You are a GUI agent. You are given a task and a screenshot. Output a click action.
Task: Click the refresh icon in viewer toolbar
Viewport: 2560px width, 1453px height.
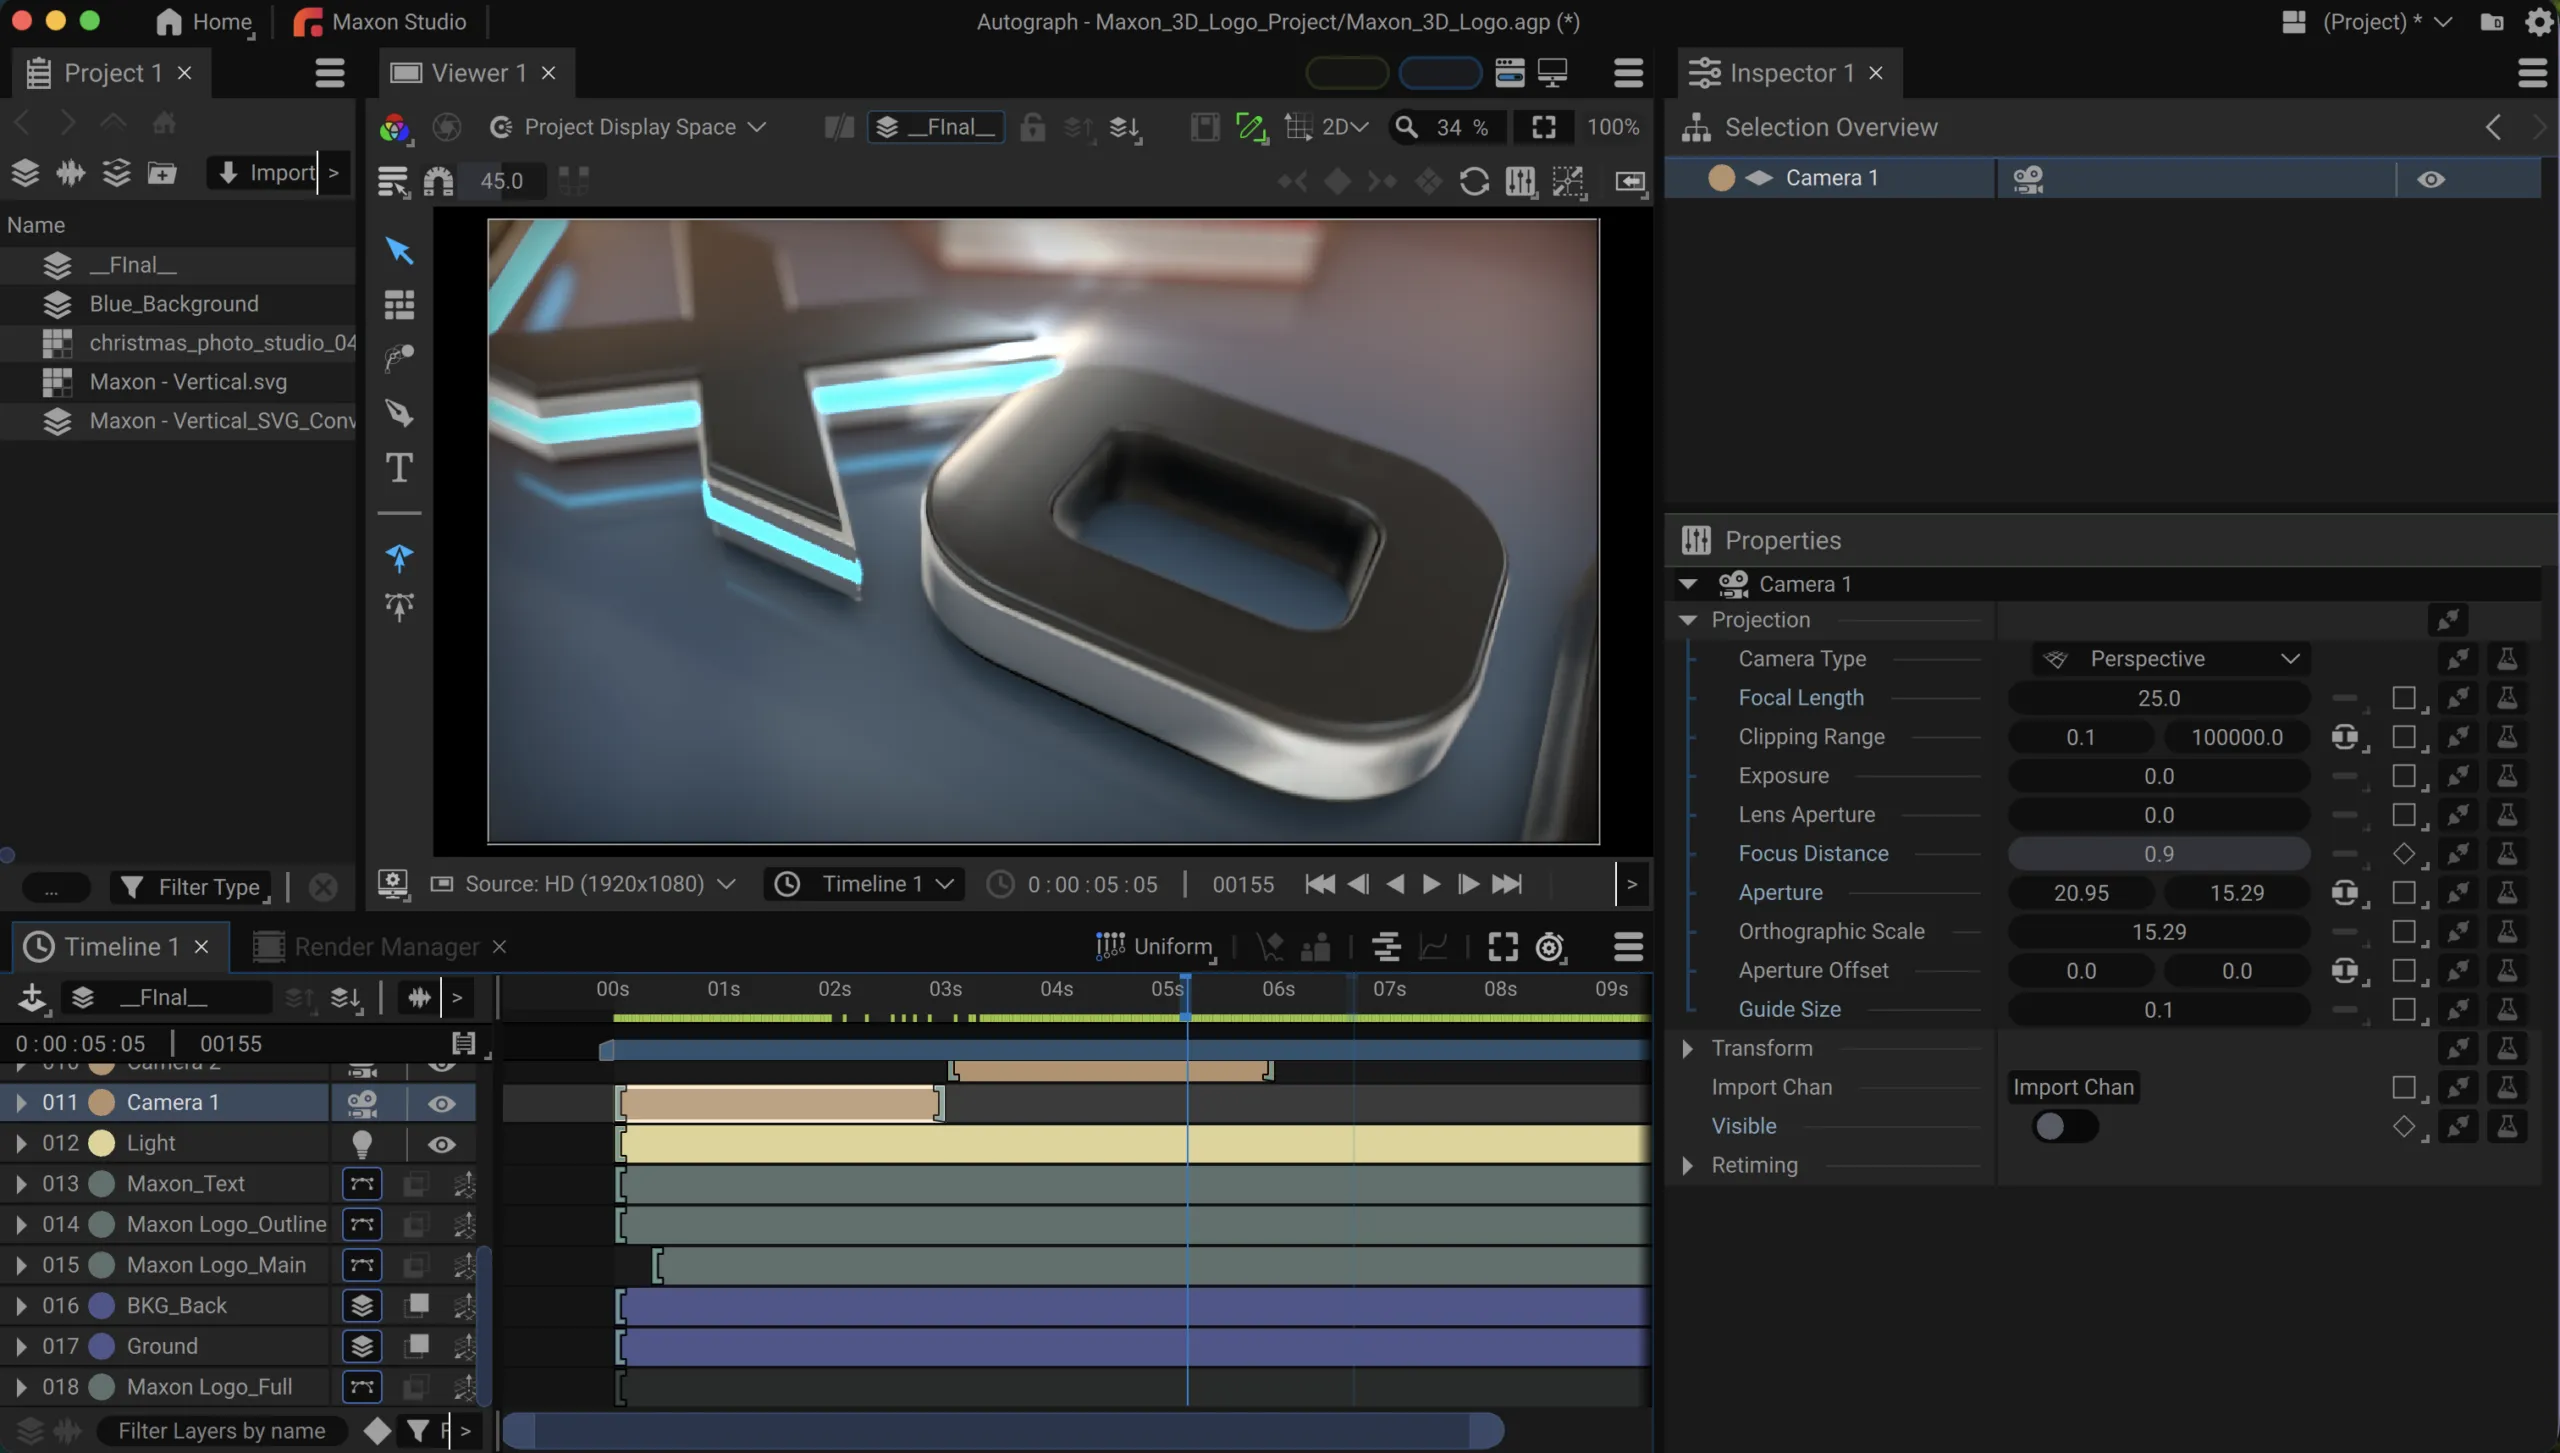tap(1473, 181)
